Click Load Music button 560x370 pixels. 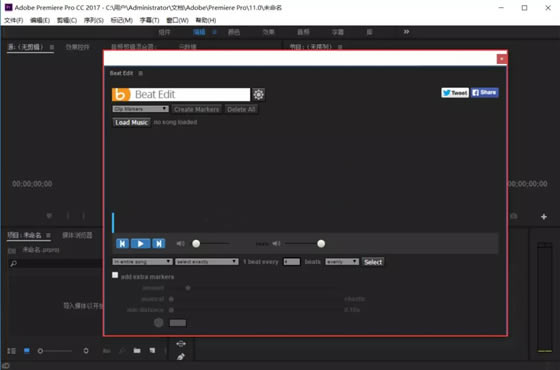tap(131, 122)
